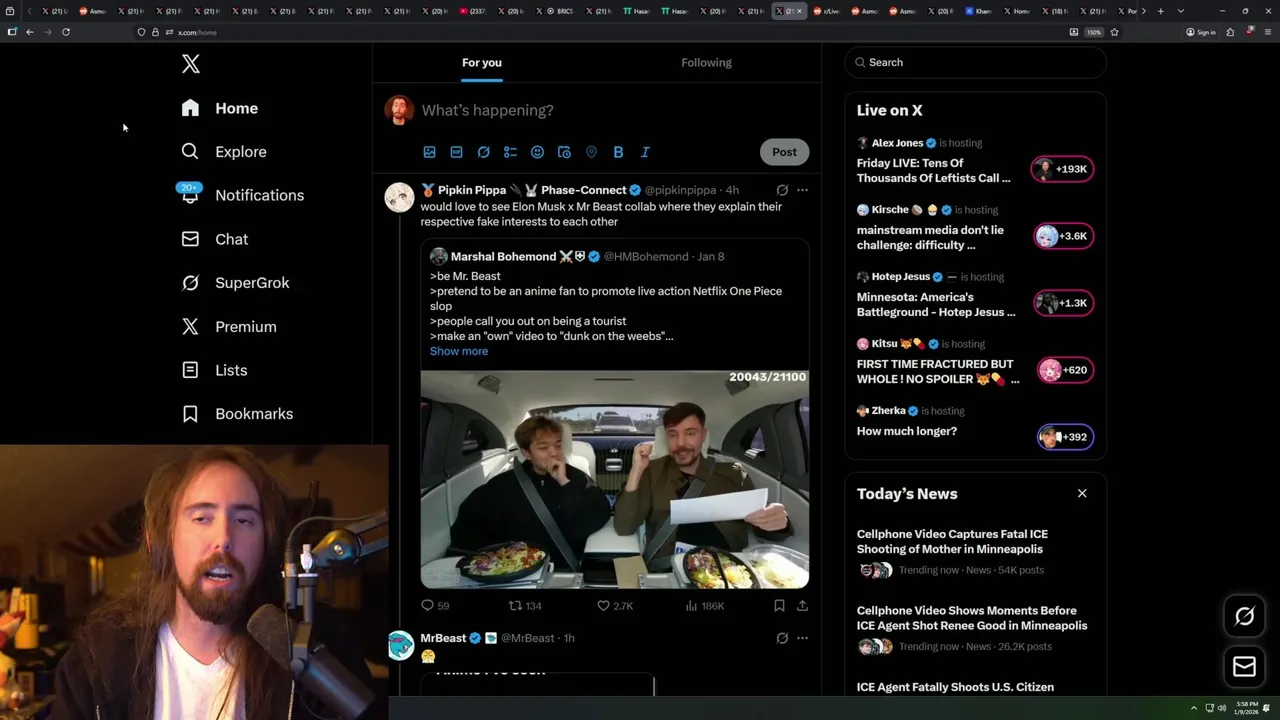This screenshot has width=1280, height=720.
Task: Open Chat in the sidebar
Action: pos(214,239)
